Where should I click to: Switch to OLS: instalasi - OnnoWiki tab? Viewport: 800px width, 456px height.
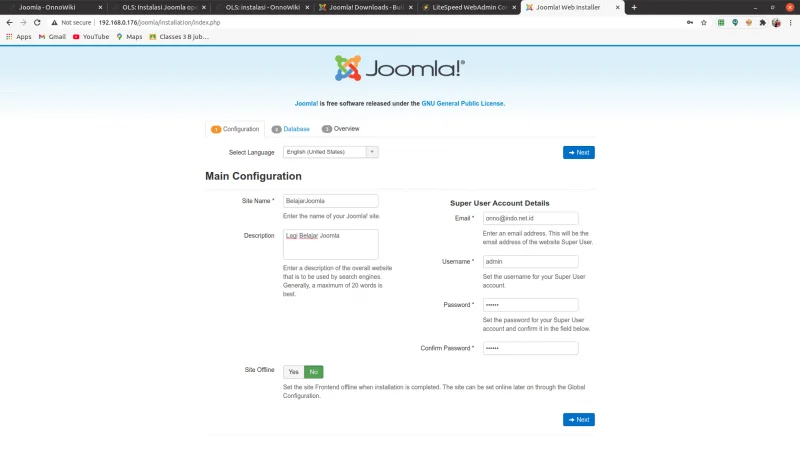[x=262, y=7]
